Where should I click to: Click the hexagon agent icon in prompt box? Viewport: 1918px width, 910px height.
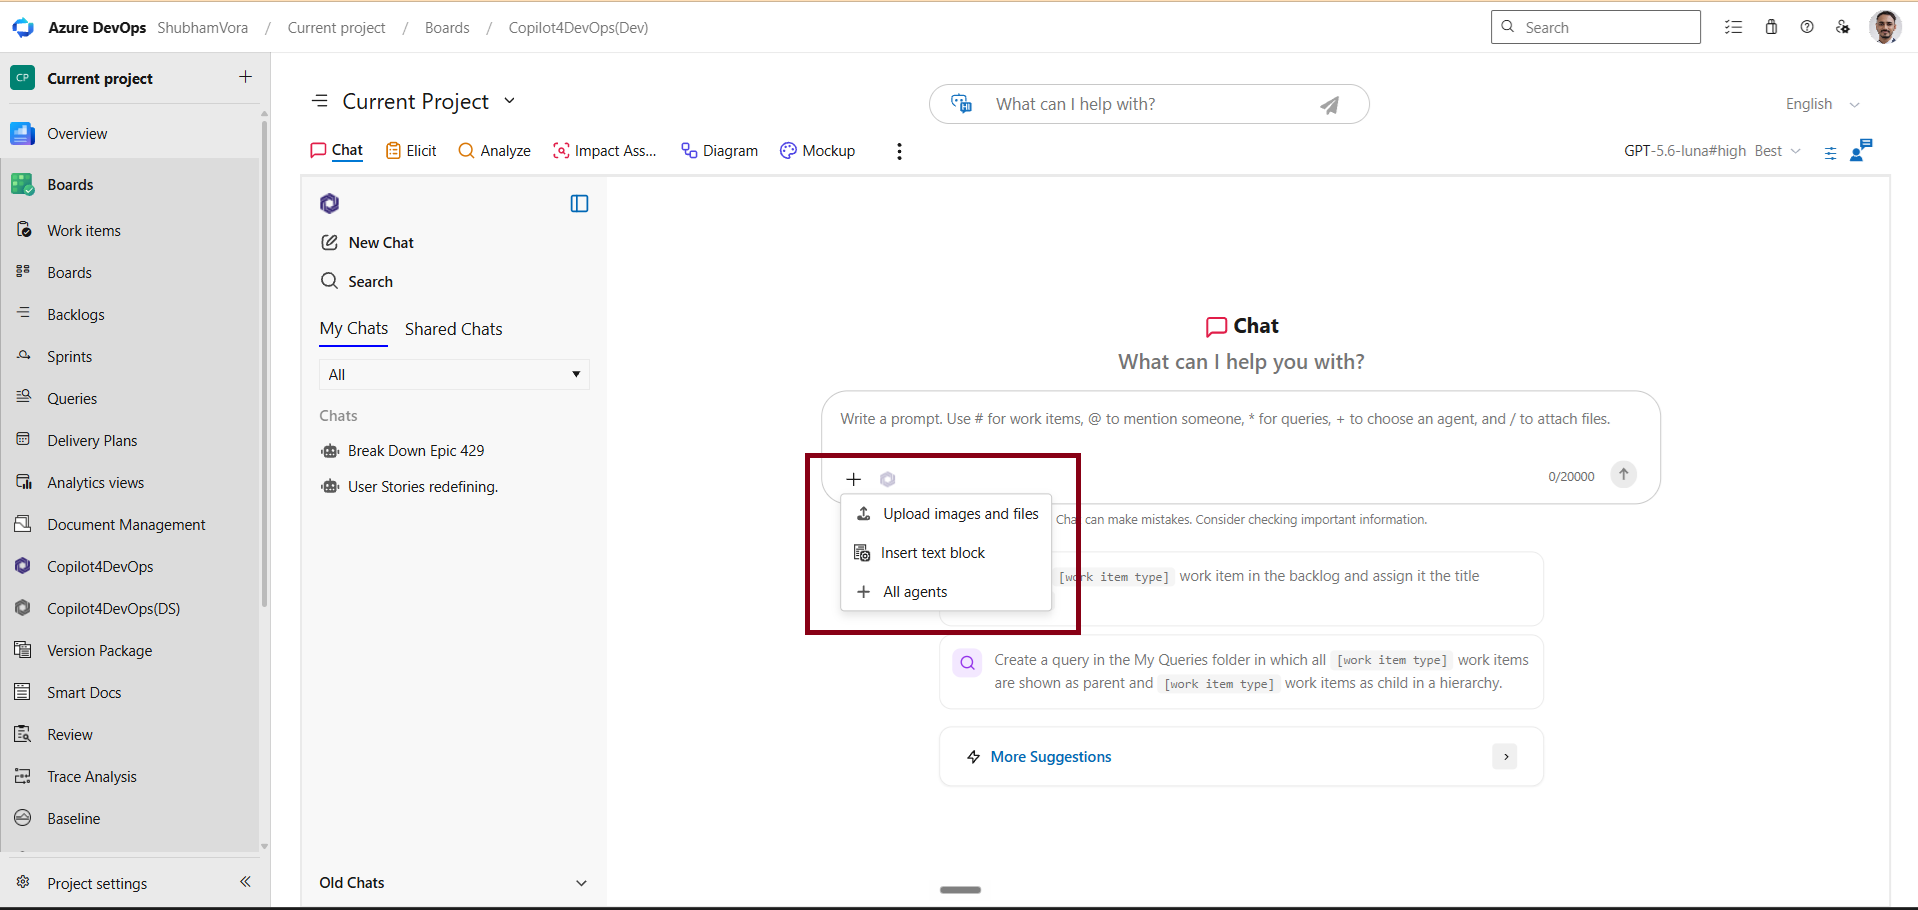coord(887,479)
